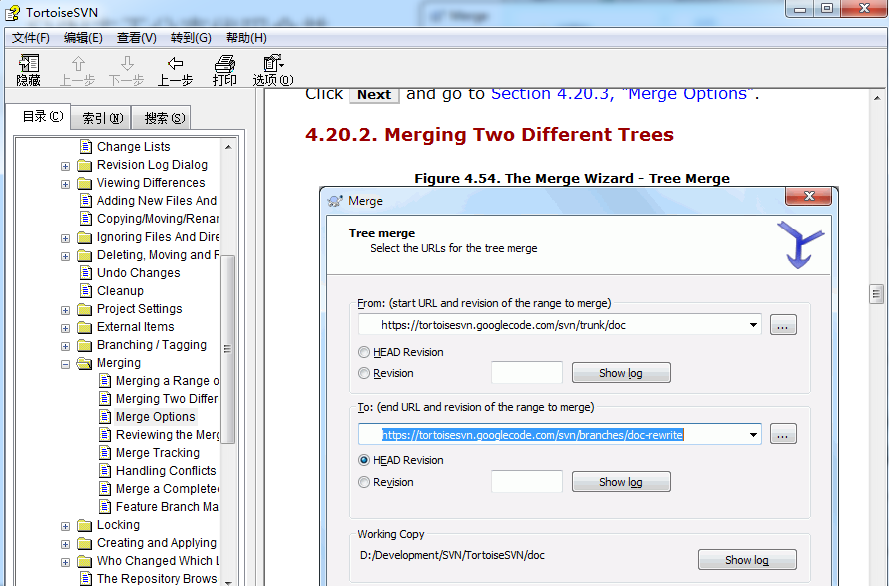This screenshot has width=889, height=586.
Task: Open the Who Changed Which Line item
Action: [x=158, y=561]
